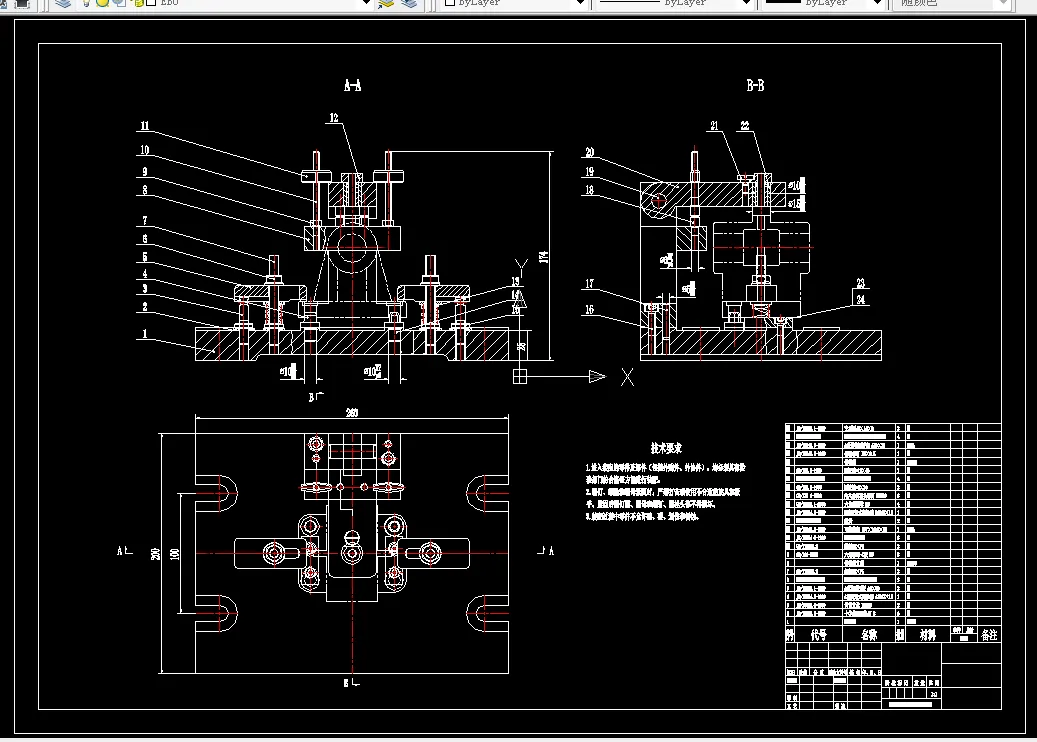Select the 260 width dimension text
Screen dimensions: 1037x742
[x=352, y=413]
